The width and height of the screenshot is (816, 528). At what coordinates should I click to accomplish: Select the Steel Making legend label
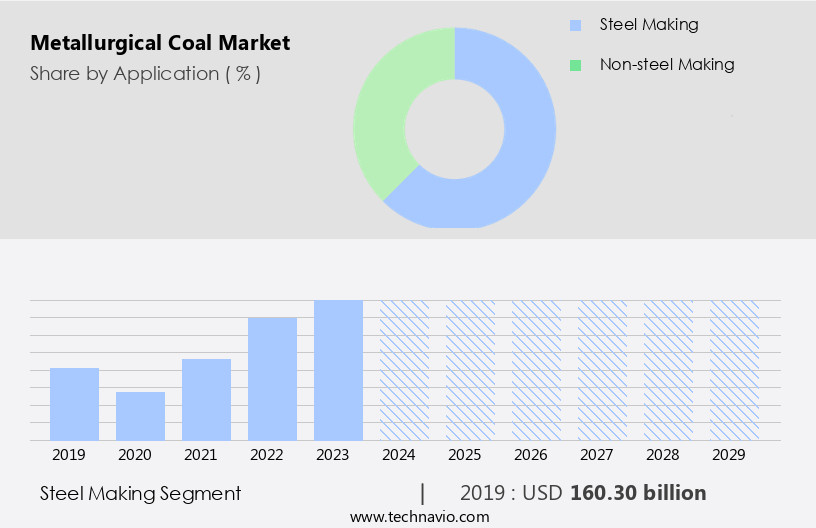pos(648,25)
